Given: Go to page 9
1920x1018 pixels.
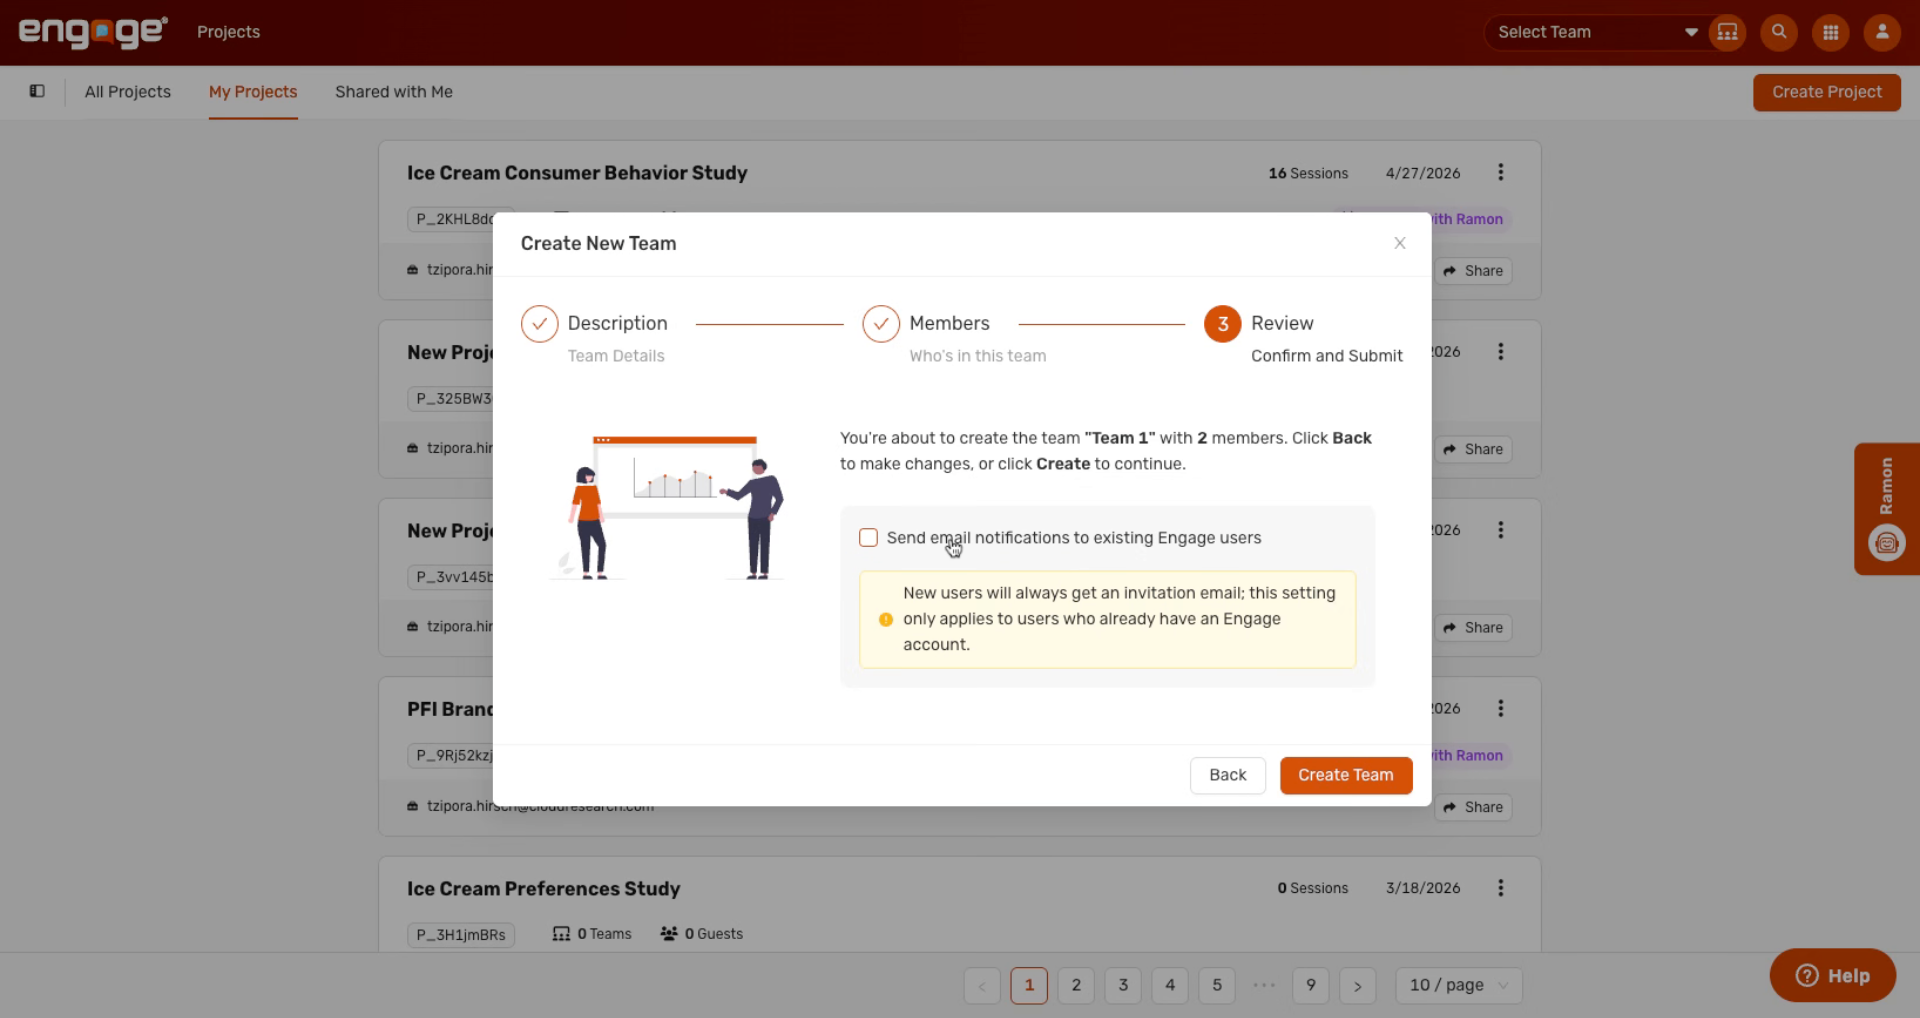Looking at the screenshot, I should pos(1311,985).
